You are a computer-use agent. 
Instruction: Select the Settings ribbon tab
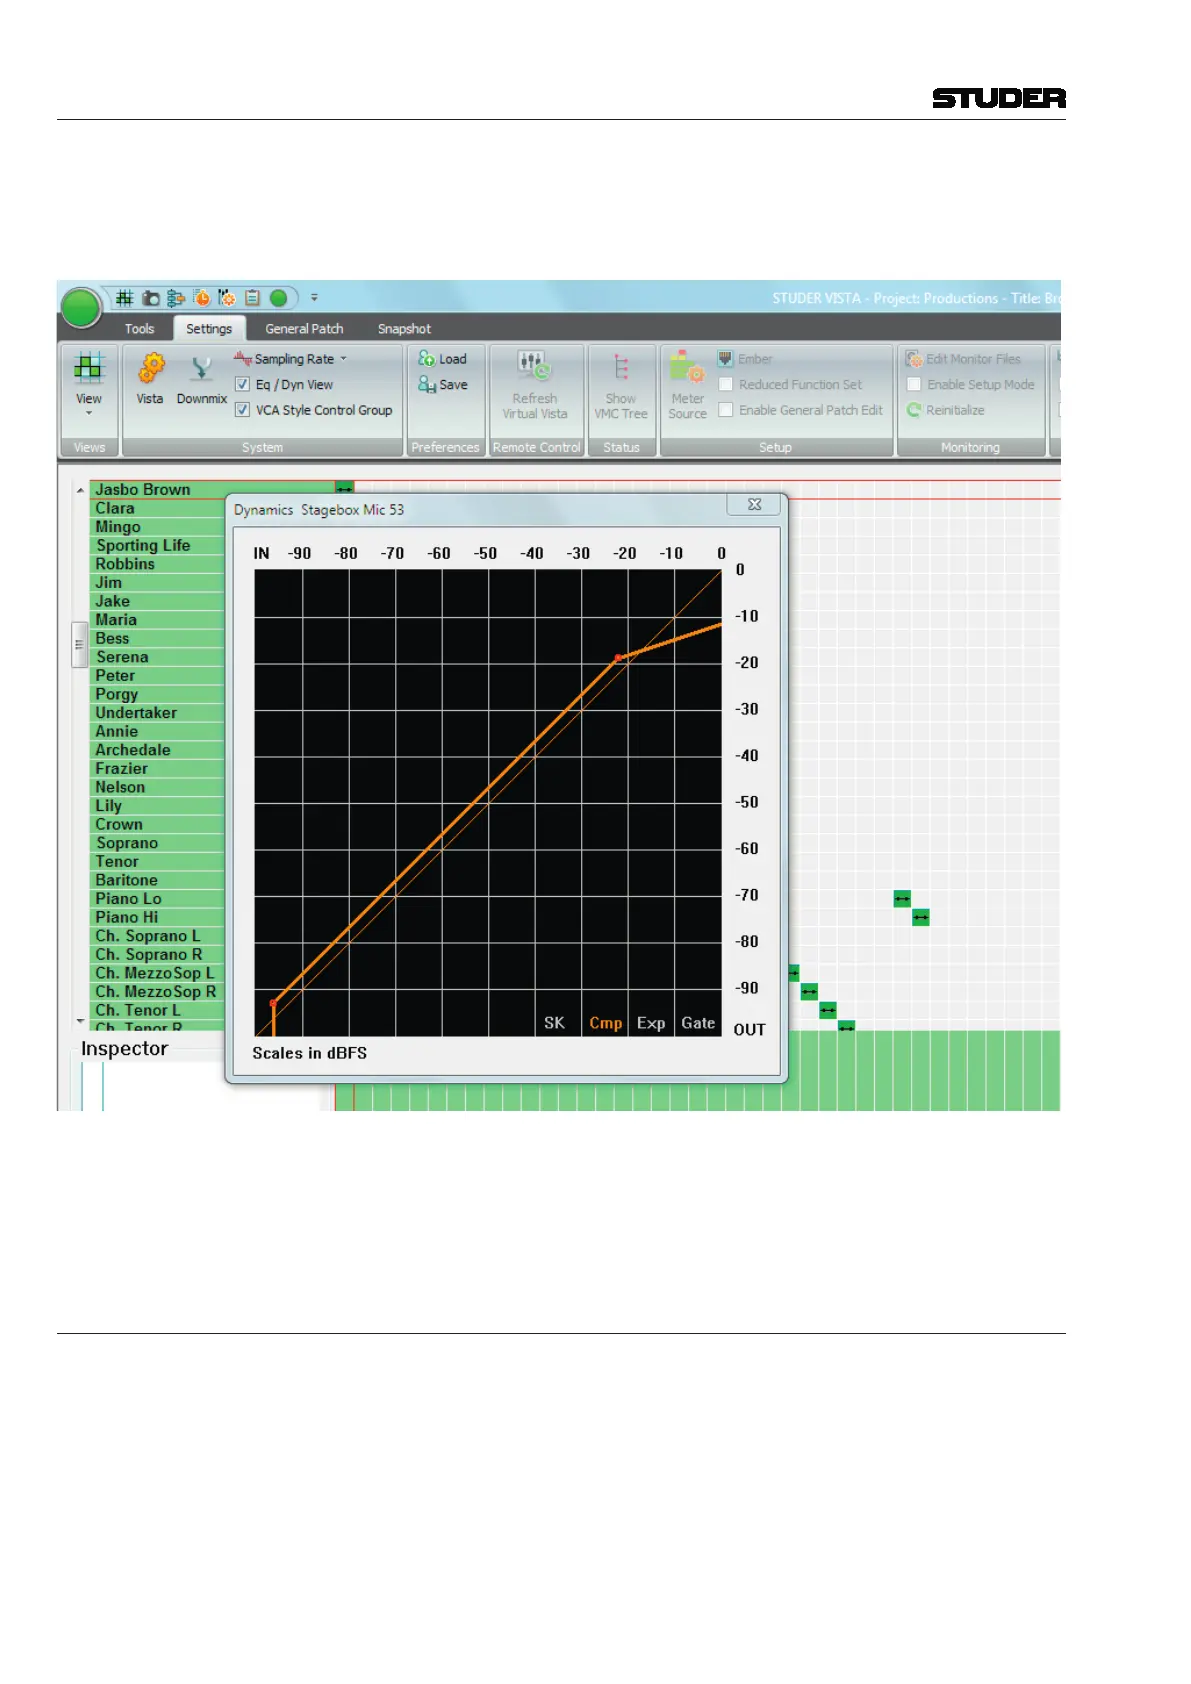[x=209, y=328]
